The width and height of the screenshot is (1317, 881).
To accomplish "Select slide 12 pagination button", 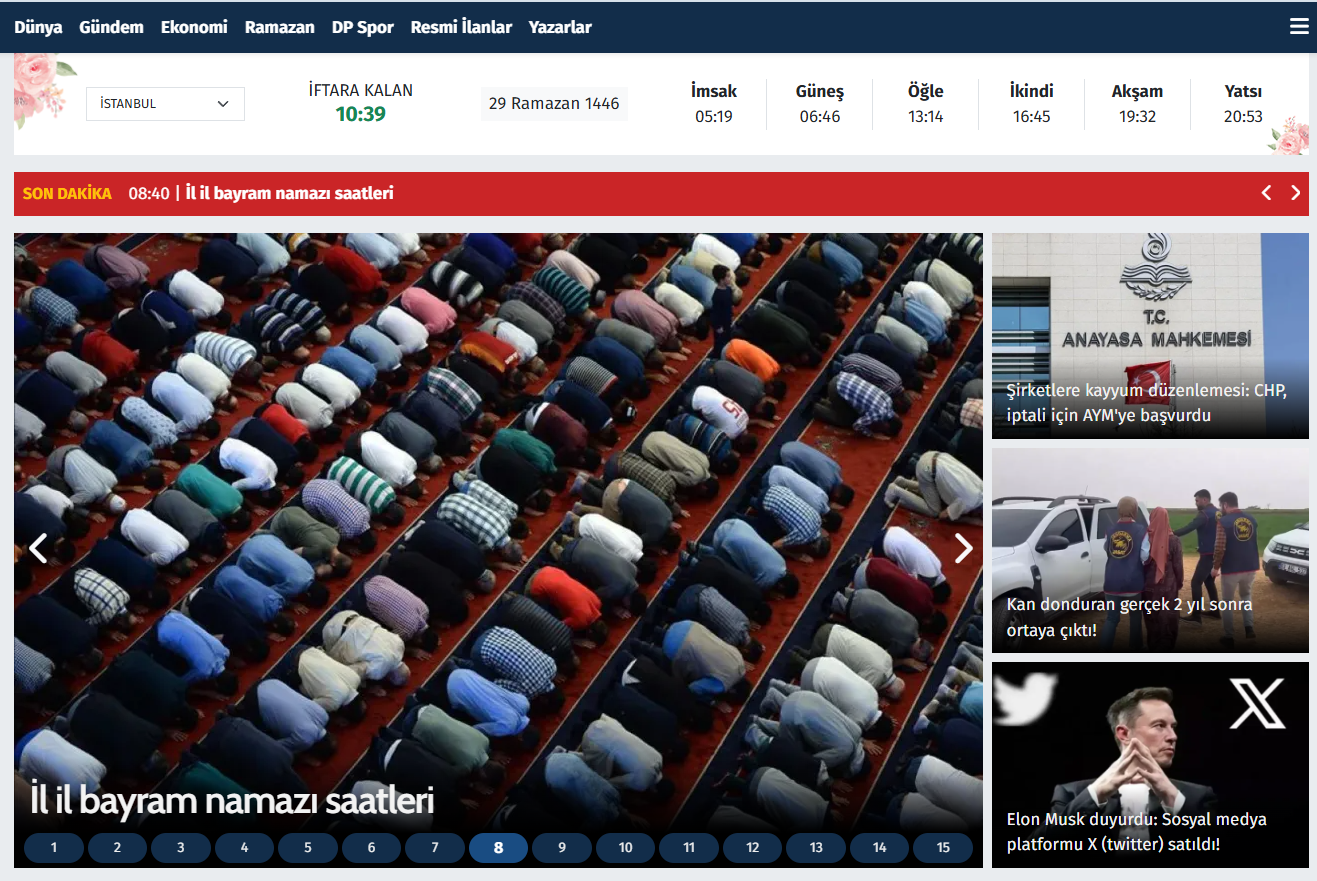I will [752, 848].
